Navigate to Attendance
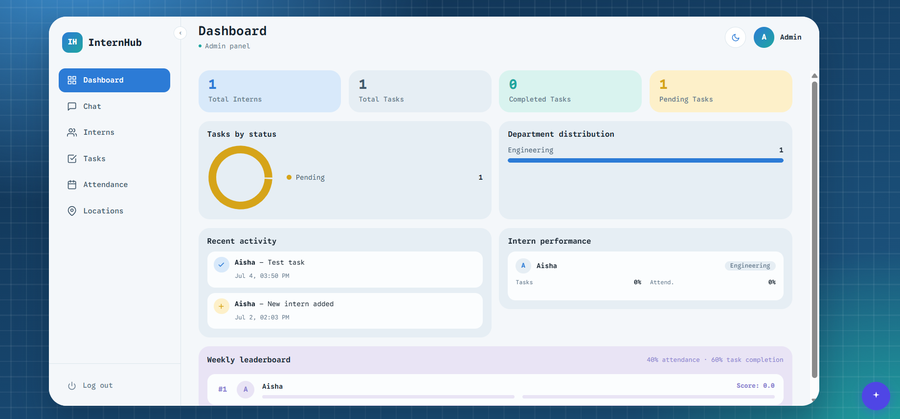 point(114,185)
